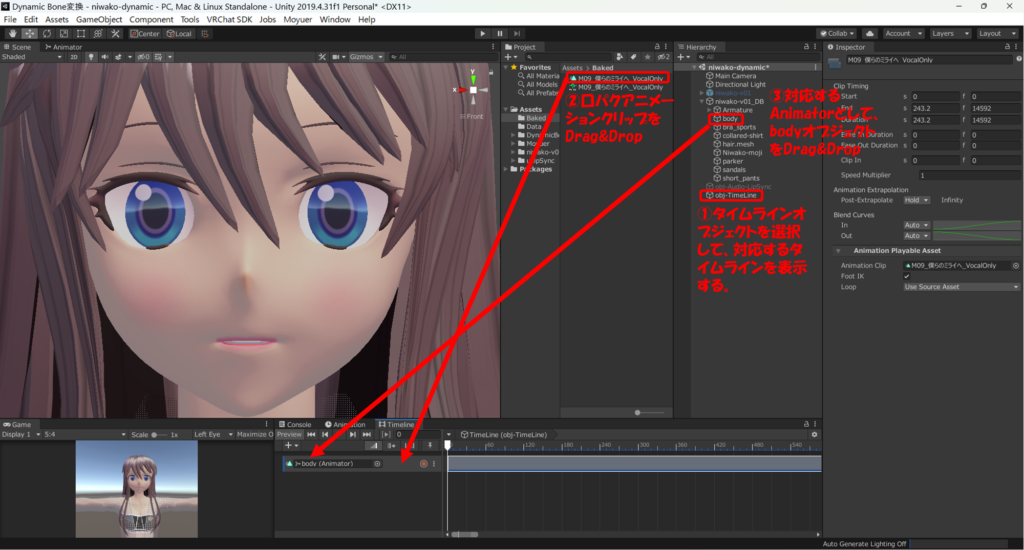
Task: Toggle scene lighting bulb icon
Action: point(90,57)
